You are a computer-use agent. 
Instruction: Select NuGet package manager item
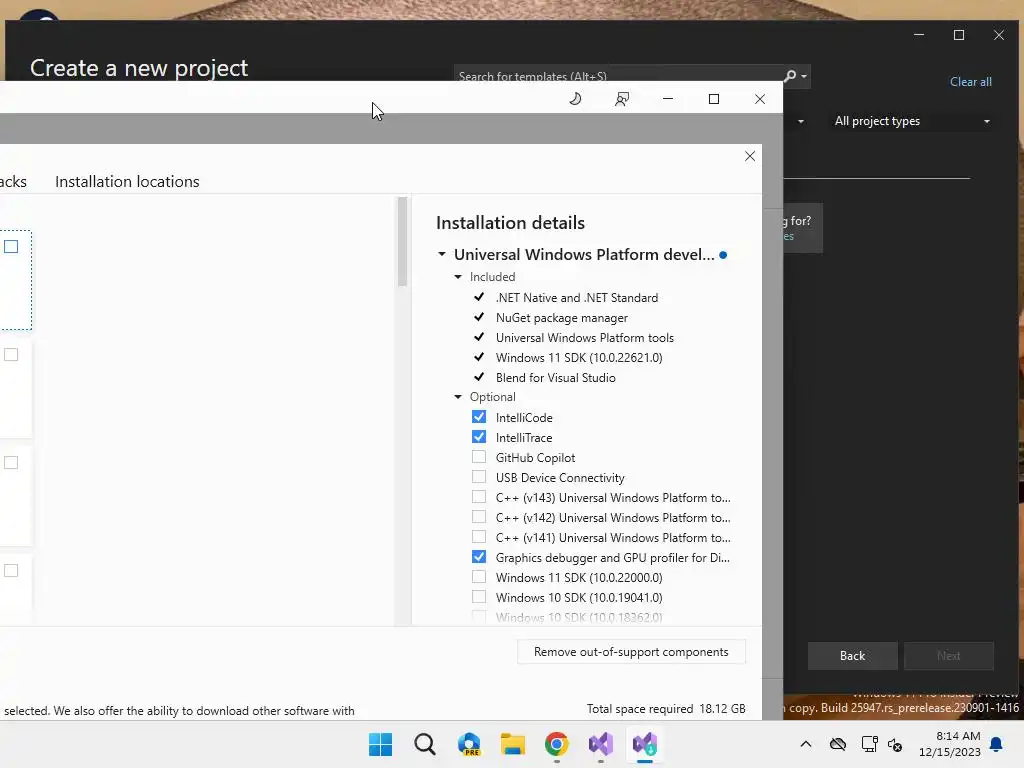tap(562, 318)
